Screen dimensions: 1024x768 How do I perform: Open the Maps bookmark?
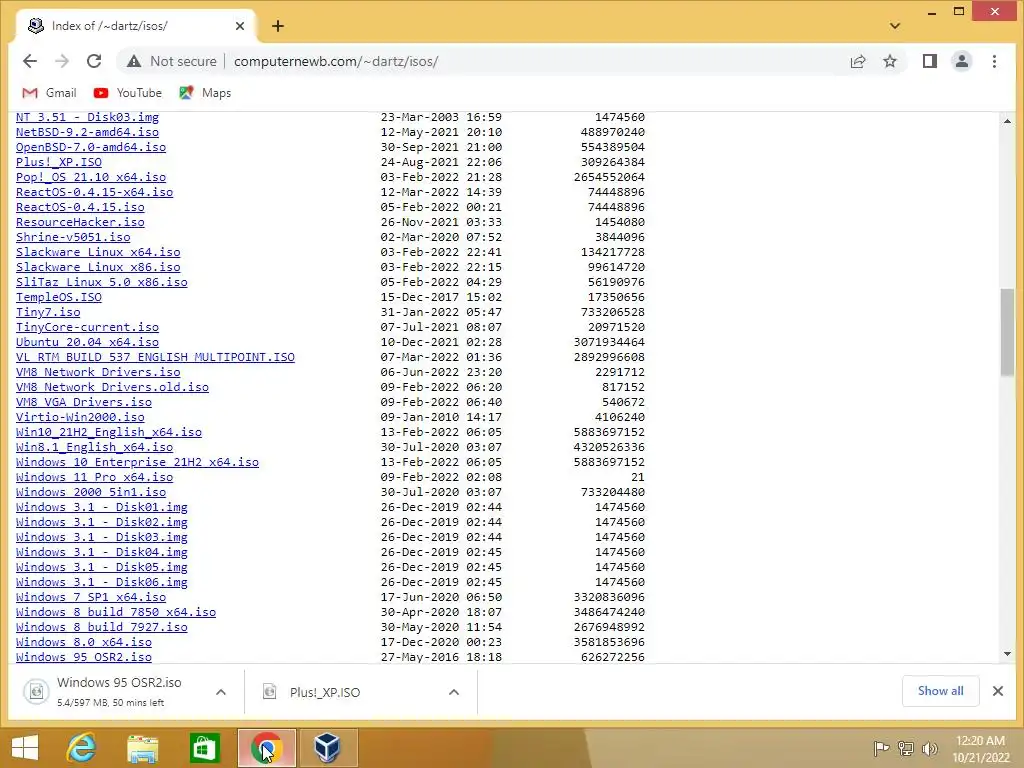pos(205,93)
